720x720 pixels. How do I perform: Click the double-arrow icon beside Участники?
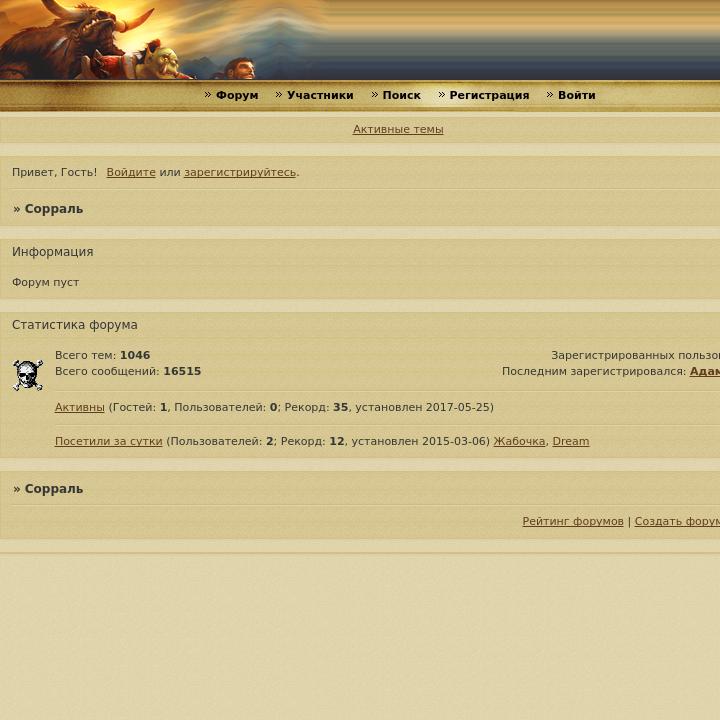(279, 95)
